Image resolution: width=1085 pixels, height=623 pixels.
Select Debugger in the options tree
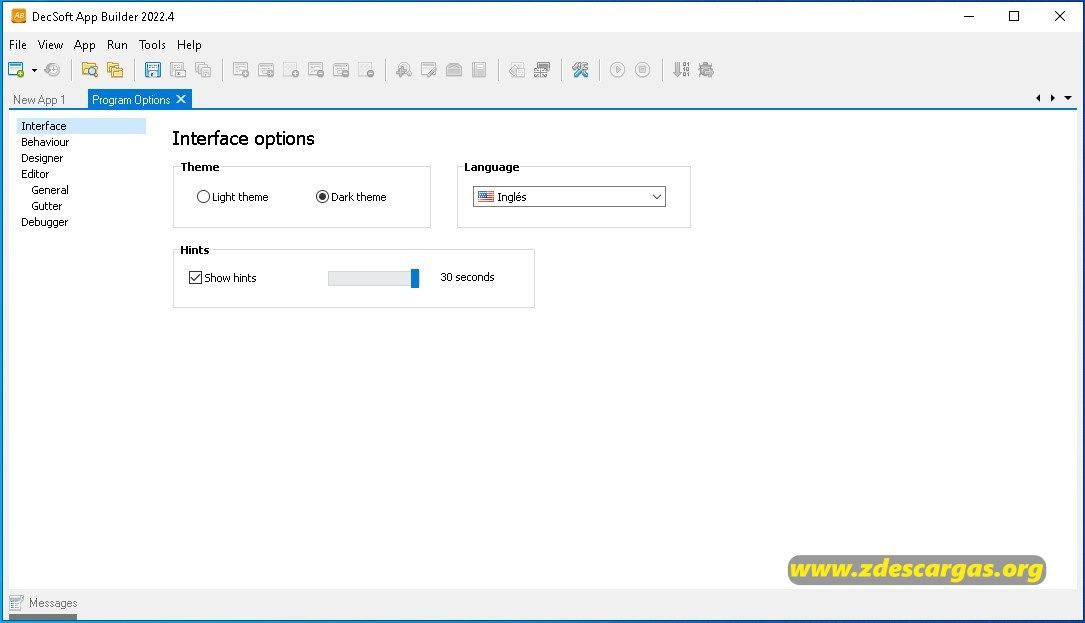(x=44, y=222)
